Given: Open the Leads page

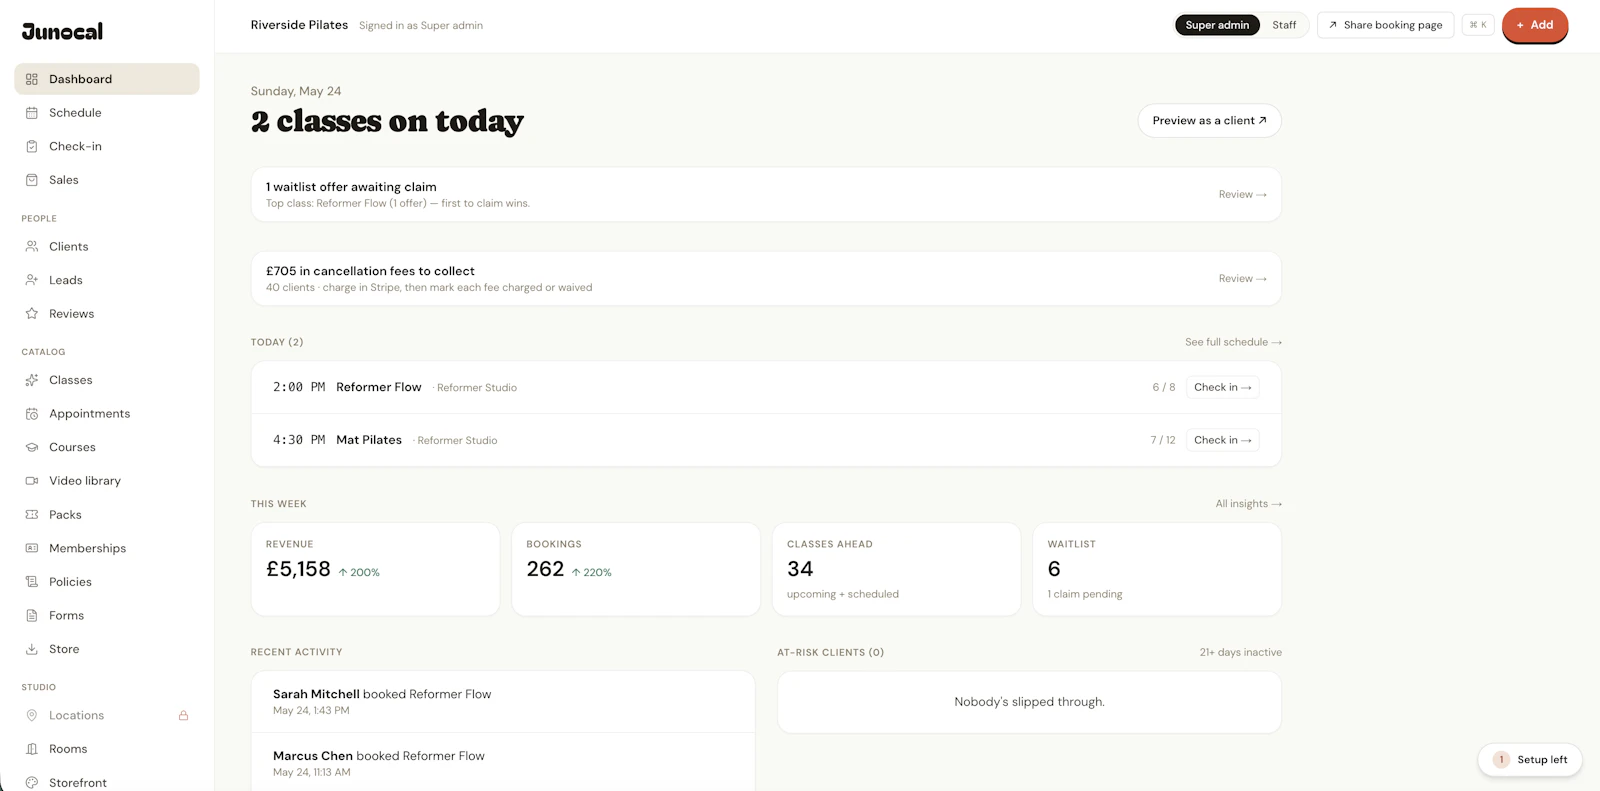Looking at the screenshot, I should (107, 280).
